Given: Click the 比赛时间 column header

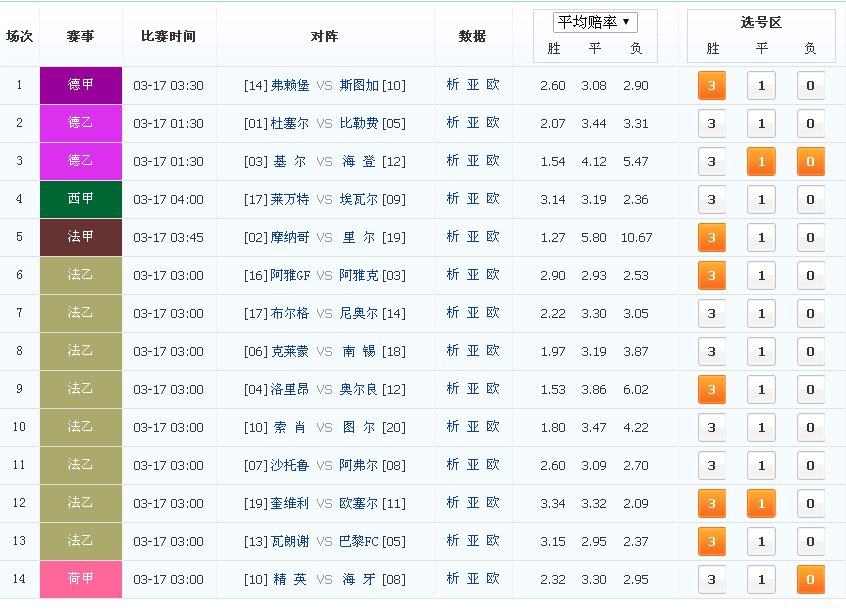Looking at the screenshot, I should tap(168, 36).
